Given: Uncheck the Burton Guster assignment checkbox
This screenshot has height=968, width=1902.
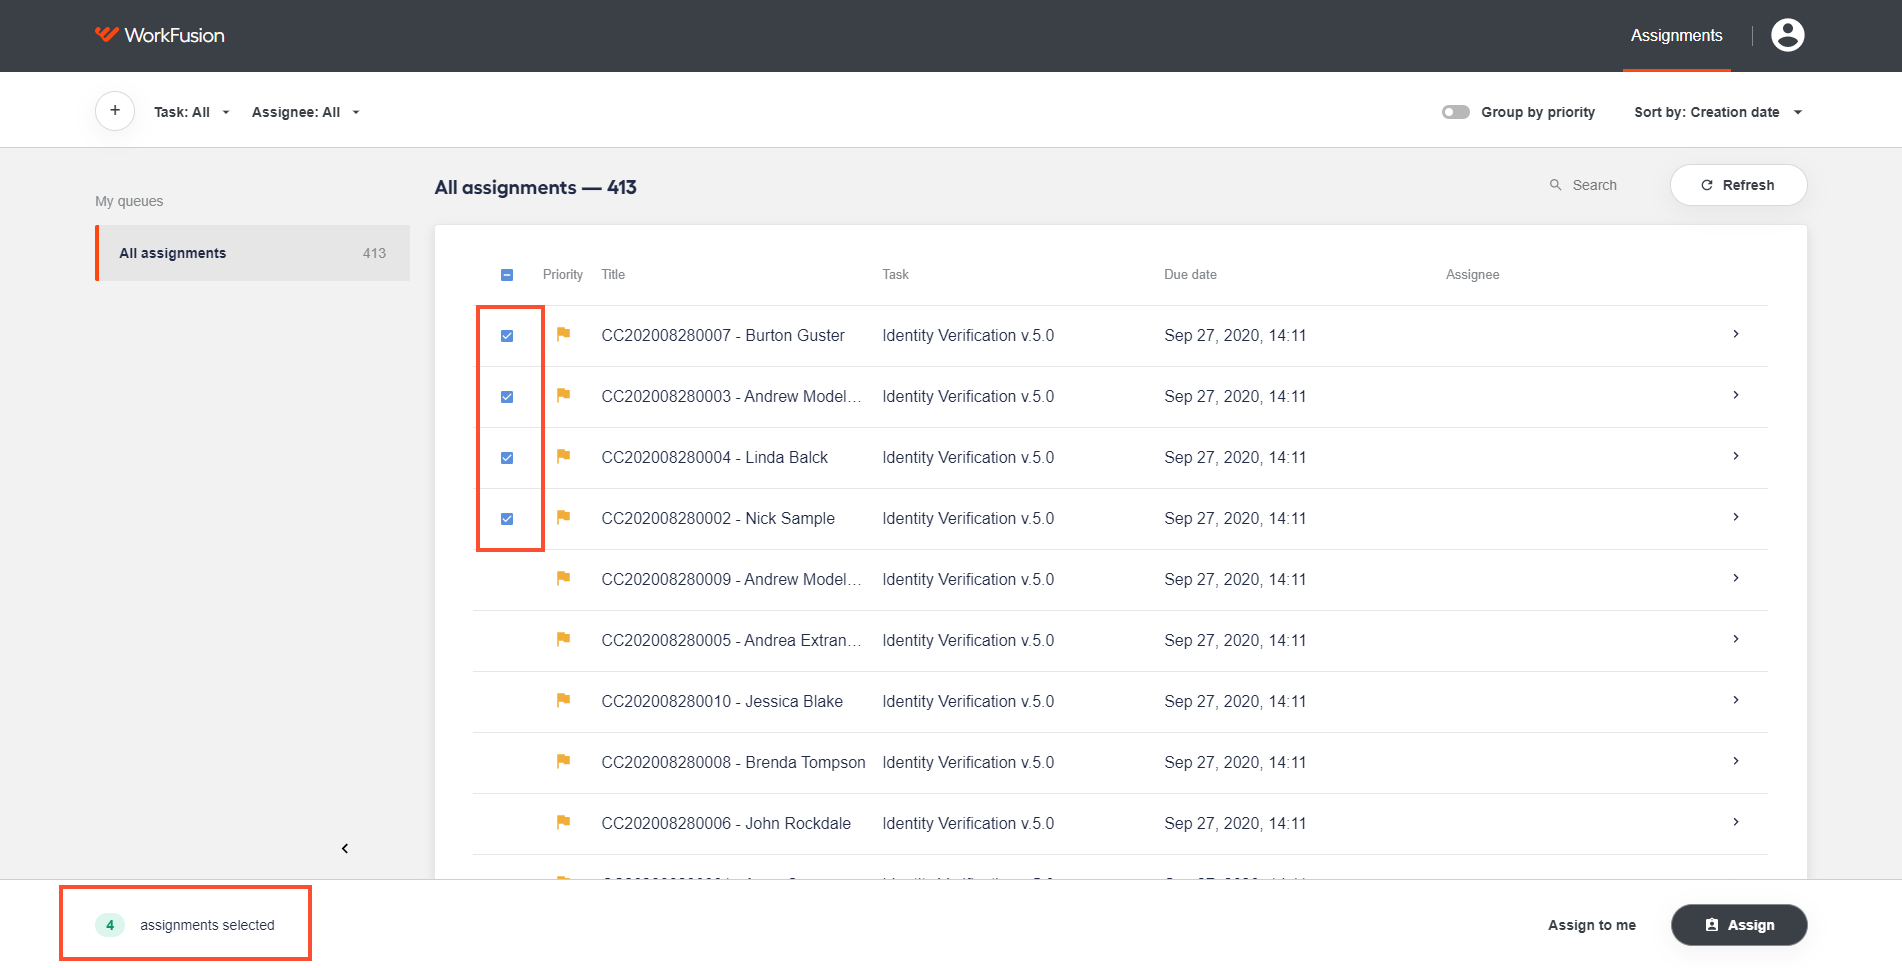Looking at the screenshot, I should click(507, 336).
